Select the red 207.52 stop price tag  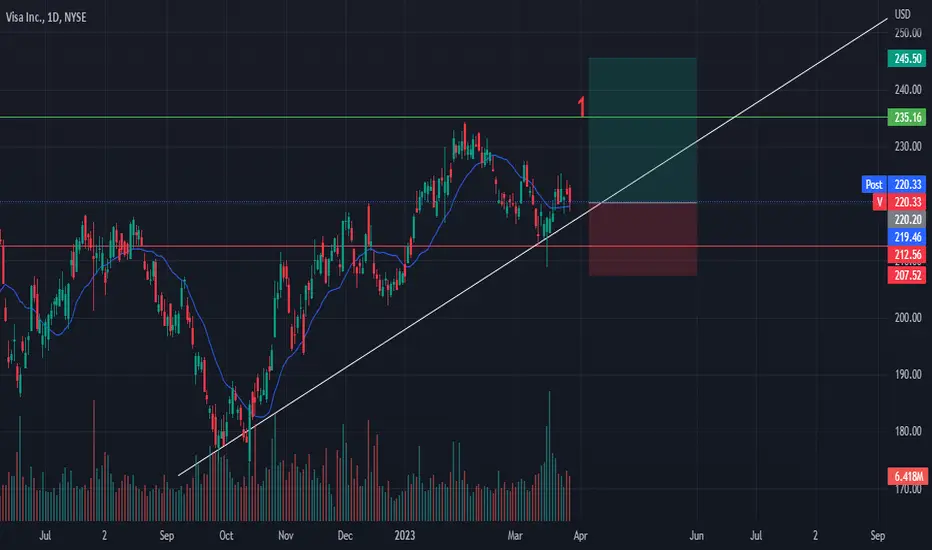click(906, 275)
